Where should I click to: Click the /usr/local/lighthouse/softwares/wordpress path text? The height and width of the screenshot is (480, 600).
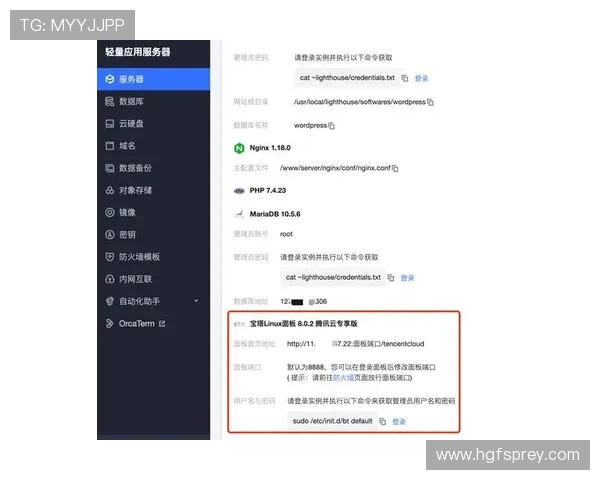tap(360, 102)
